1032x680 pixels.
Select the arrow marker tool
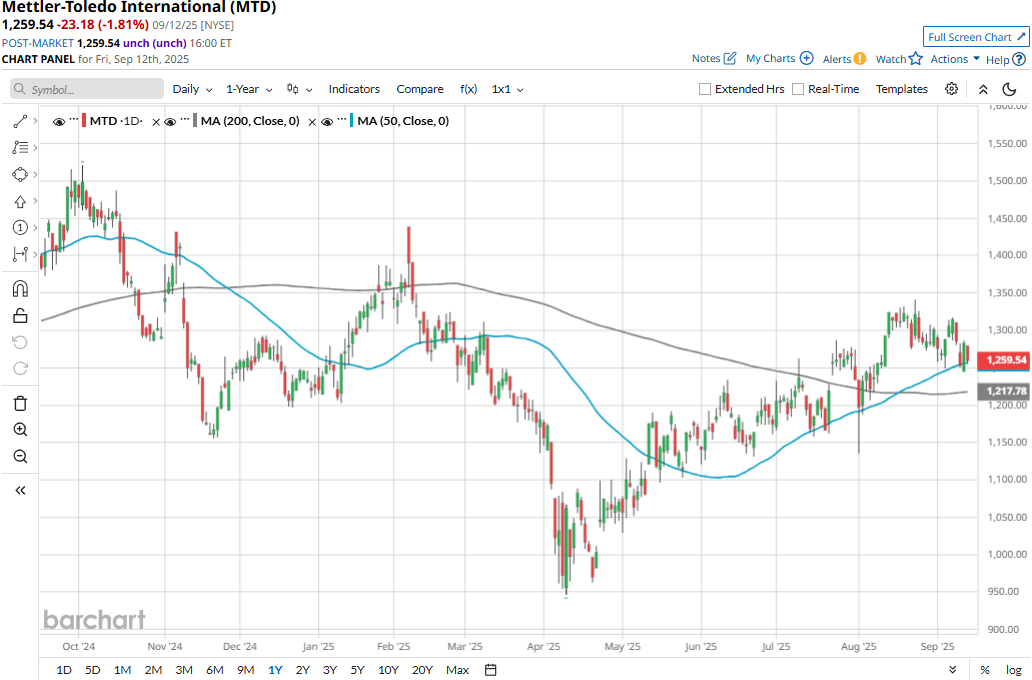(x=20, y=201)
